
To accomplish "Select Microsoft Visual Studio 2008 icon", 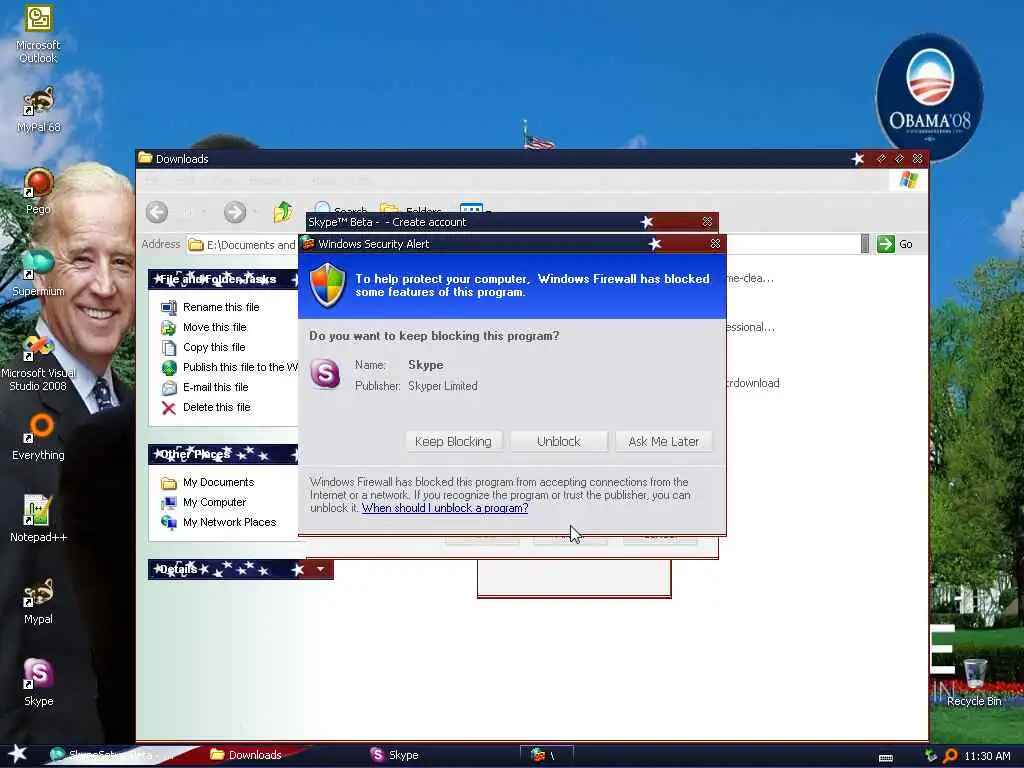I will (x=38, y=363).
